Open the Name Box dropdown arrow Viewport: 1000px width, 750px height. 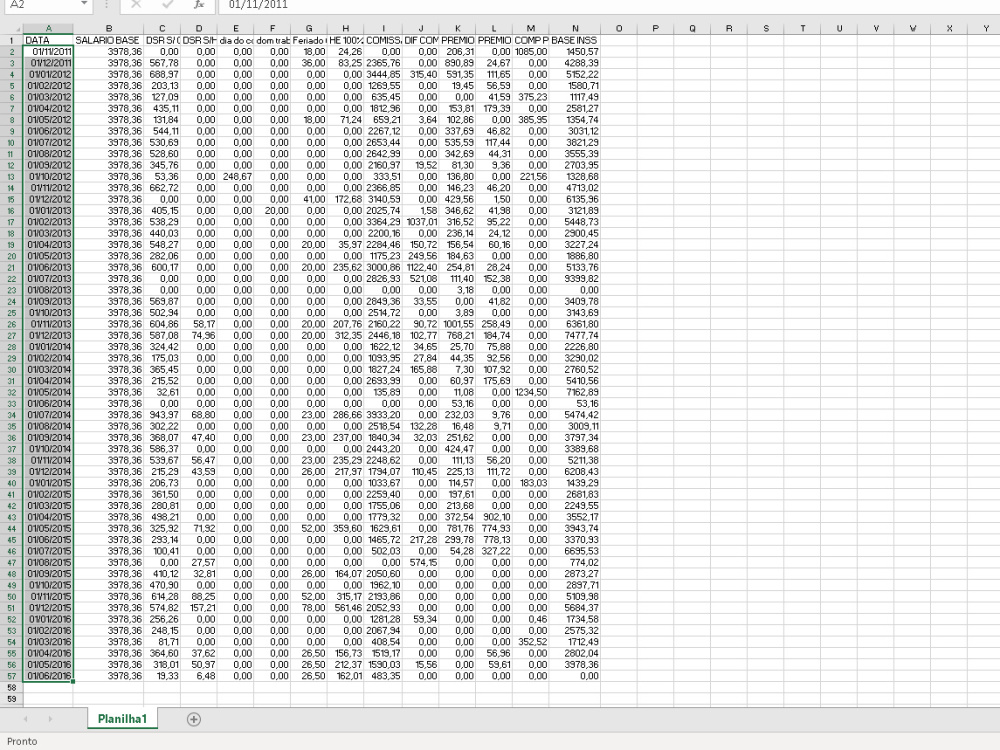(84, 4)
